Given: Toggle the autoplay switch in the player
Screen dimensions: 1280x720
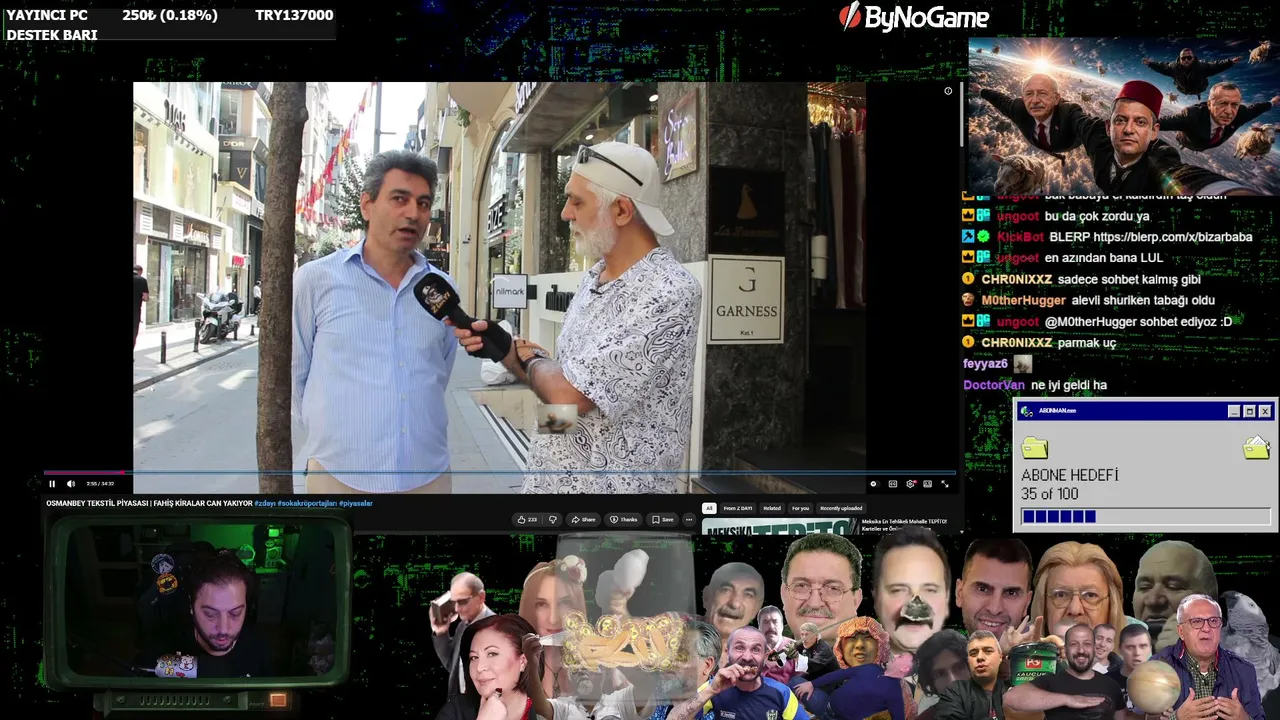Looking at the screenshot, I should pos(874,484).
